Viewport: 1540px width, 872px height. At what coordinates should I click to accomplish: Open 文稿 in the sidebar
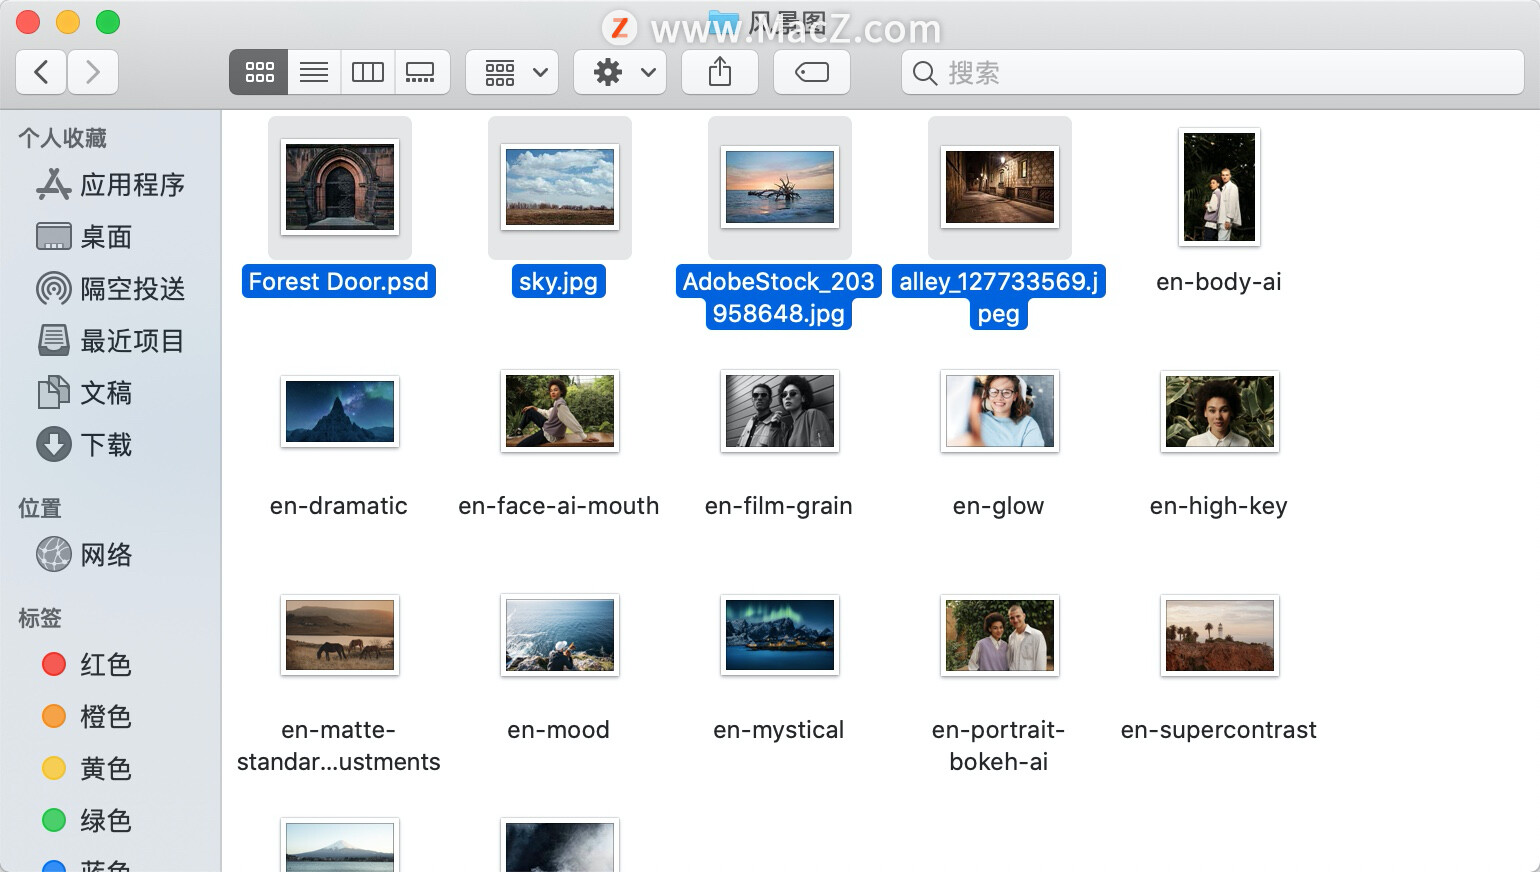[x=85, y=393]
